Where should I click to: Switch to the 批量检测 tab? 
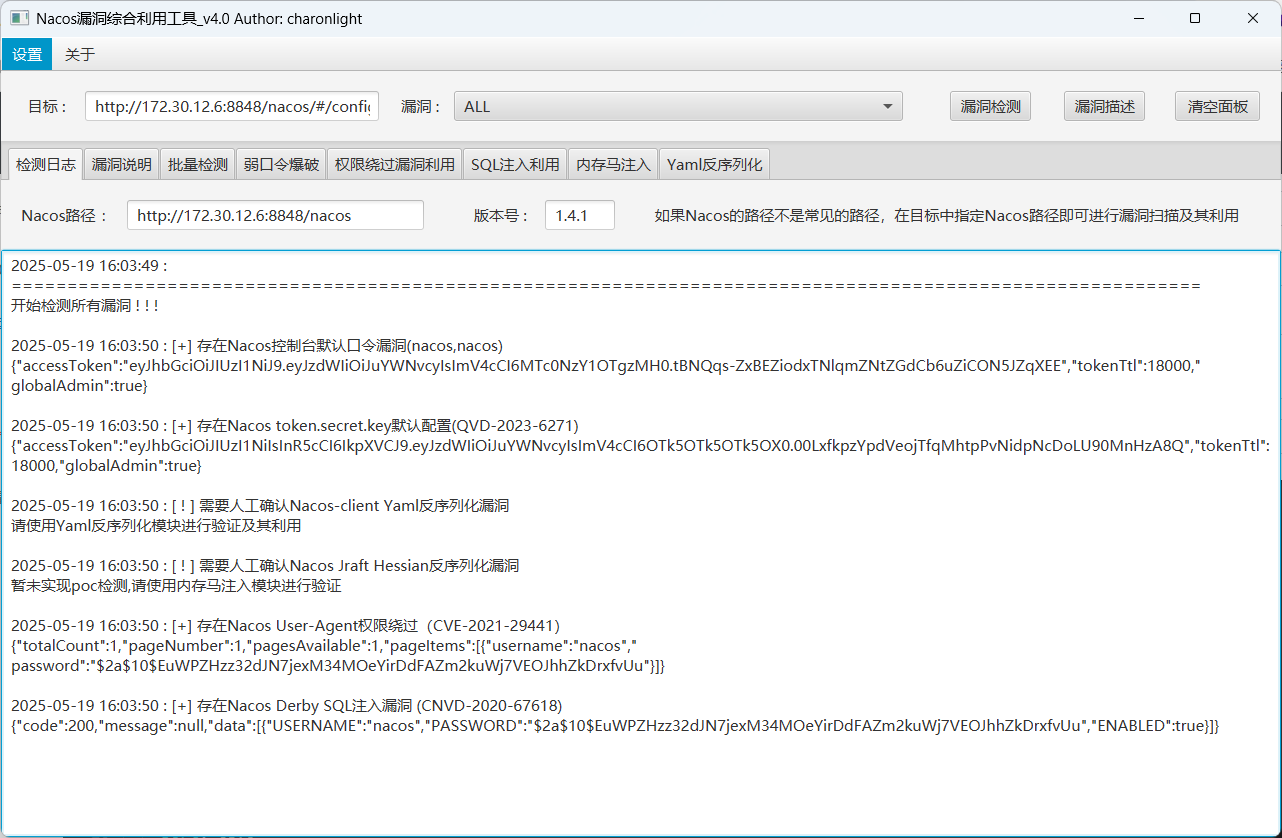198,165
